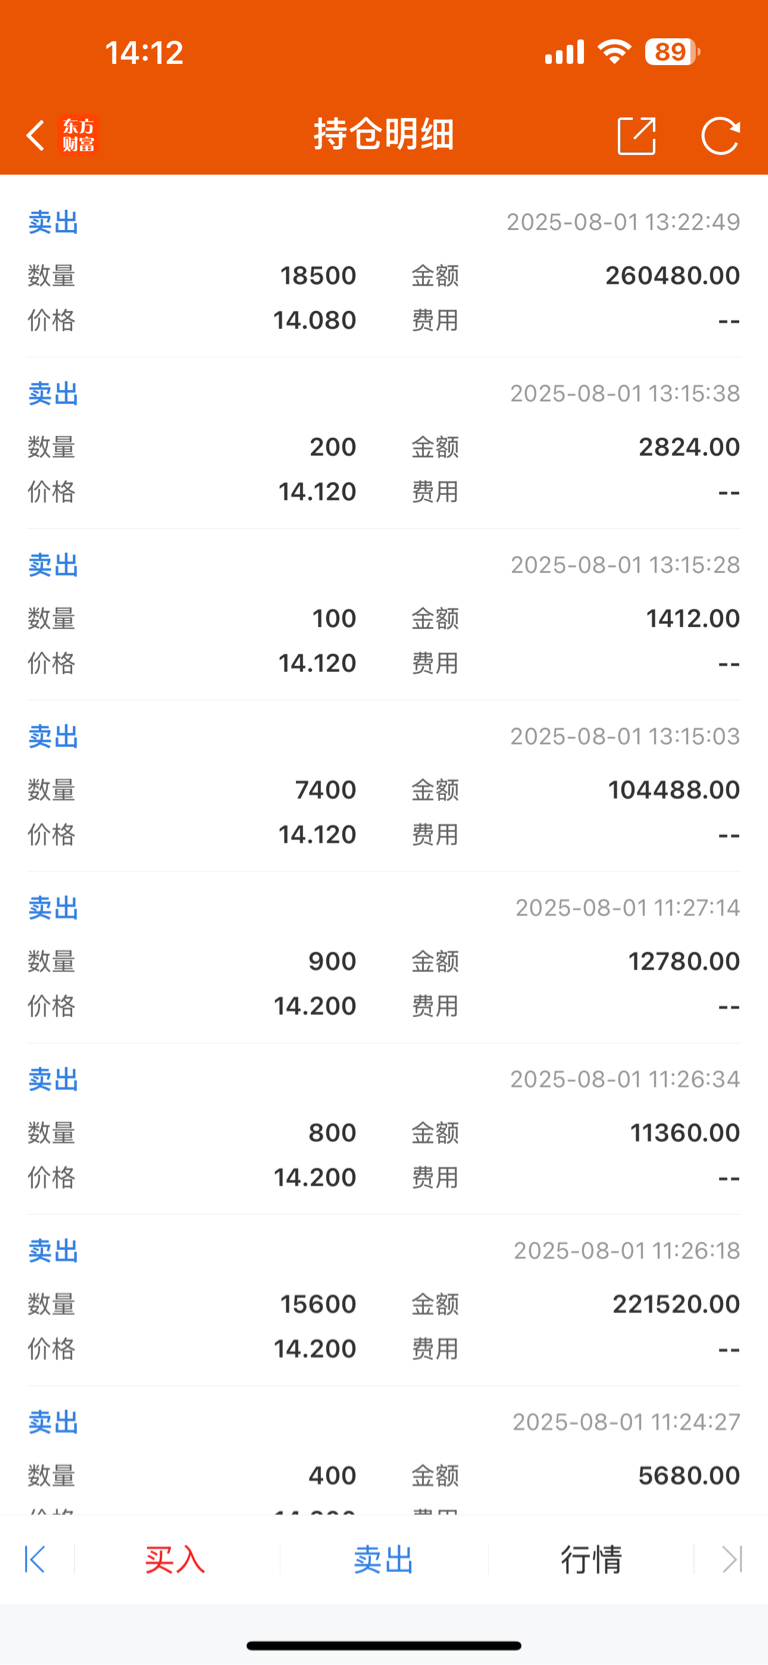Select the 买入 tab at bottom
The width and height of the screenshot is (768, 1665).
coord(175,1559)
